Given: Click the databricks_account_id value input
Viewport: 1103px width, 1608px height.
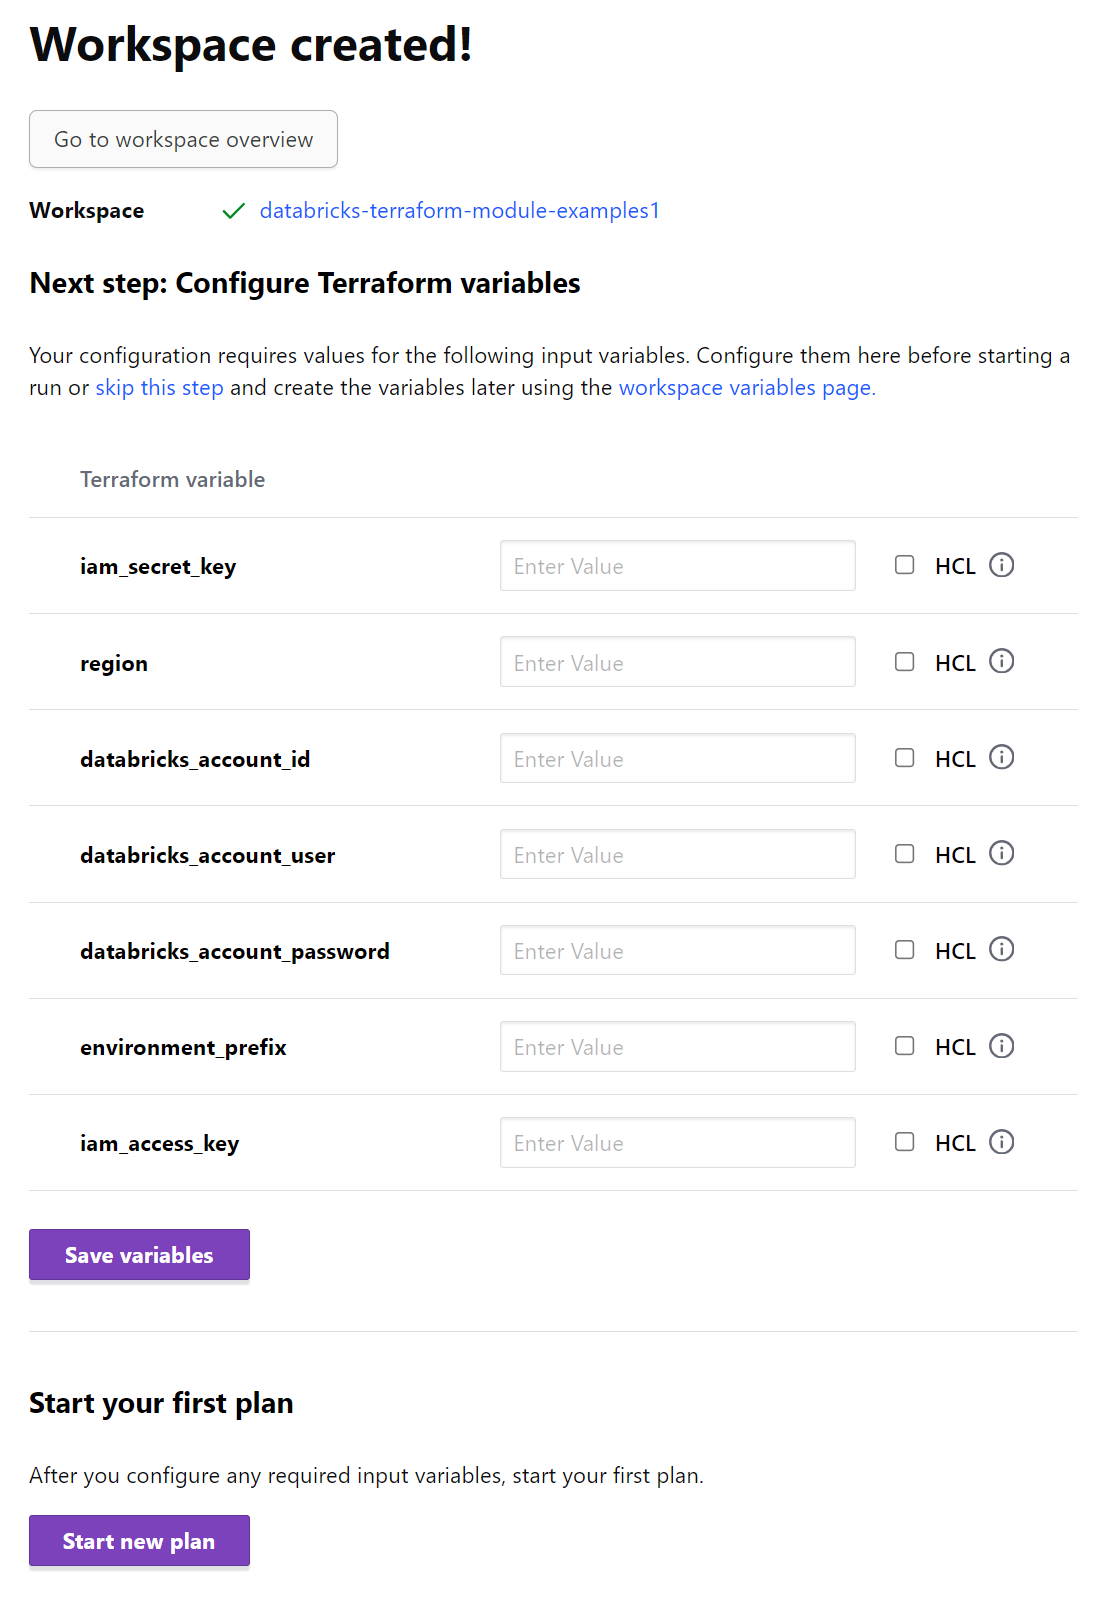Looking at the screenshot, I should [x=677, y=759].
